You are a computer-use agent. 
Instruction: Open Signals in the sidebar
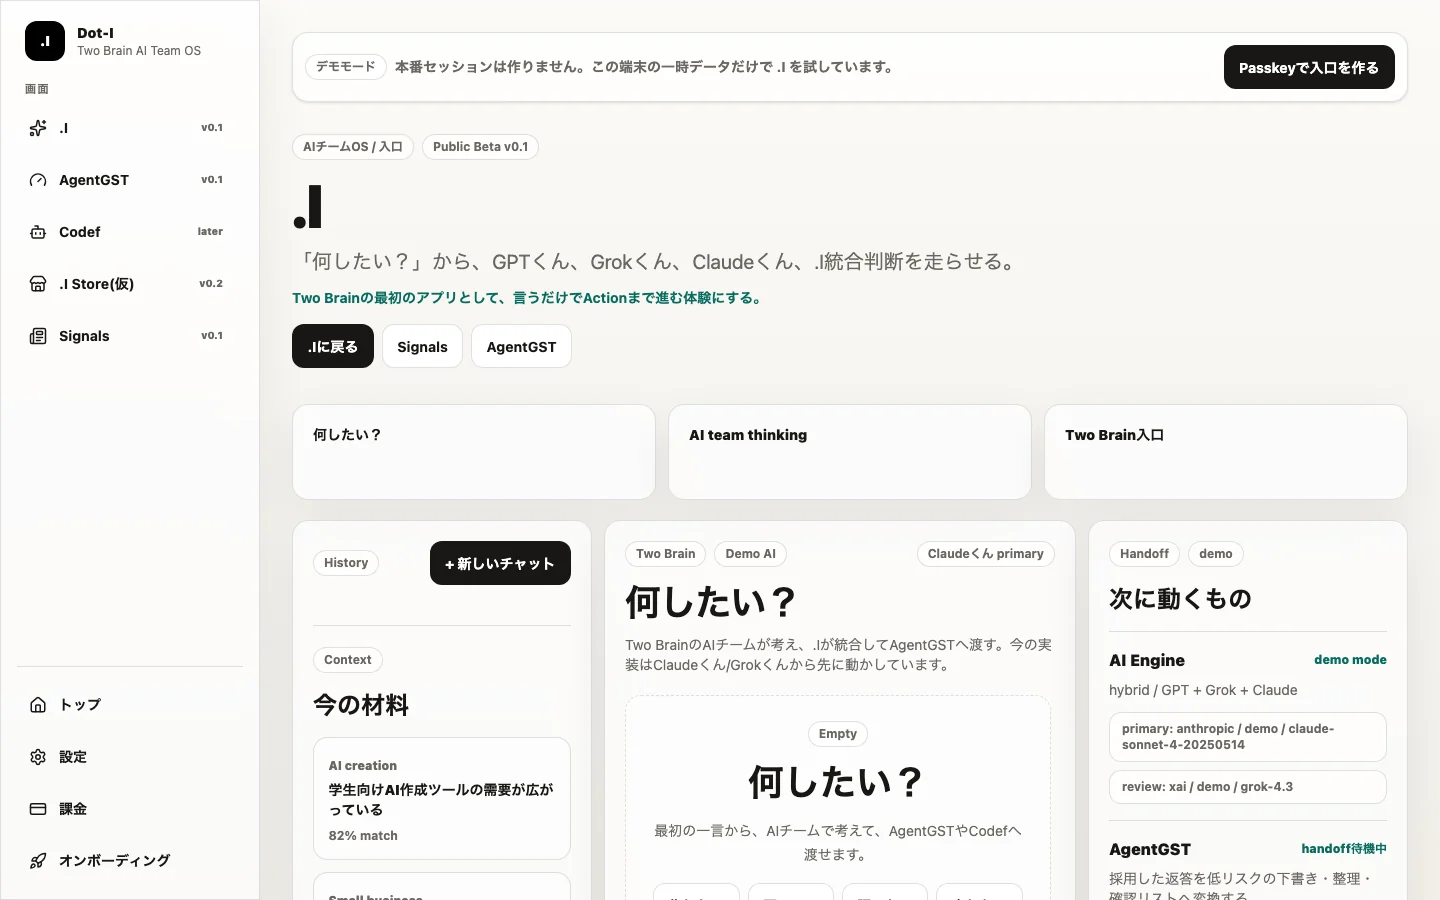[129, 336]
